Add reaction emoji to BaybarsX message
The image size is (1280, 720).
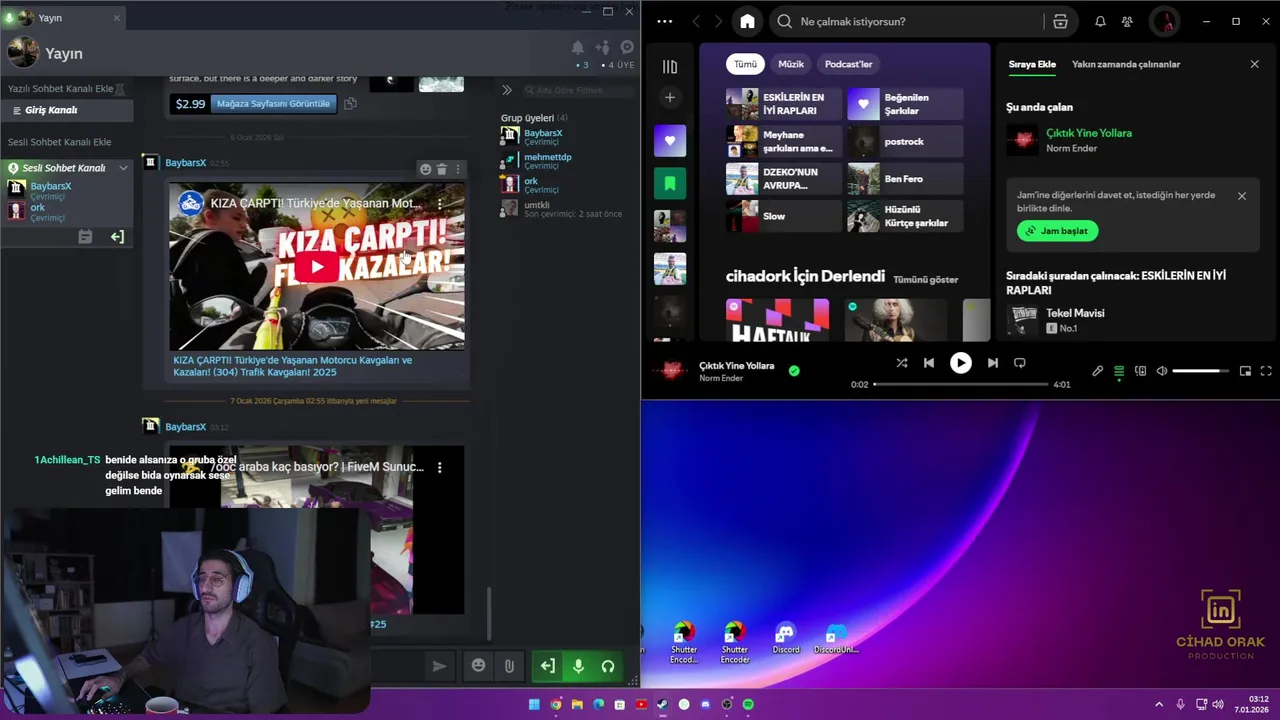pyautogui.click(x=425, y=170)
